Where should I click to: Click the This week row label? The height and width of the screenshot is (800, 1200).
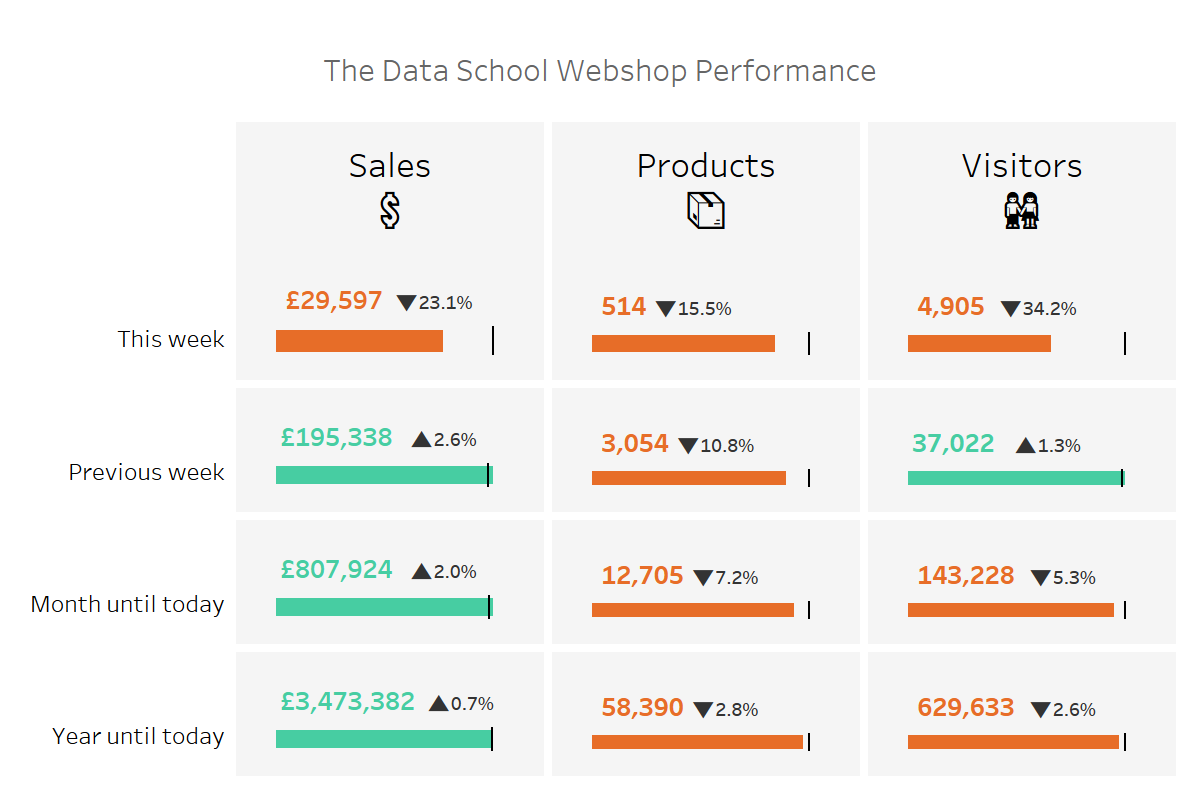pyautogui.click(x=171, y=339)
